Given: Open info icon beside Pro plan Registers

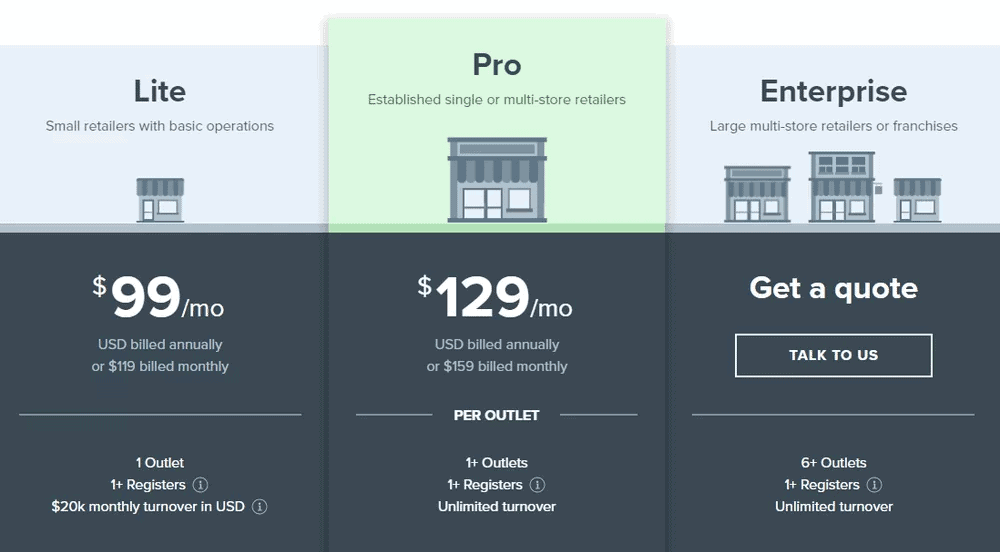Looking at the screenshot, I should (x=538, y=485).
